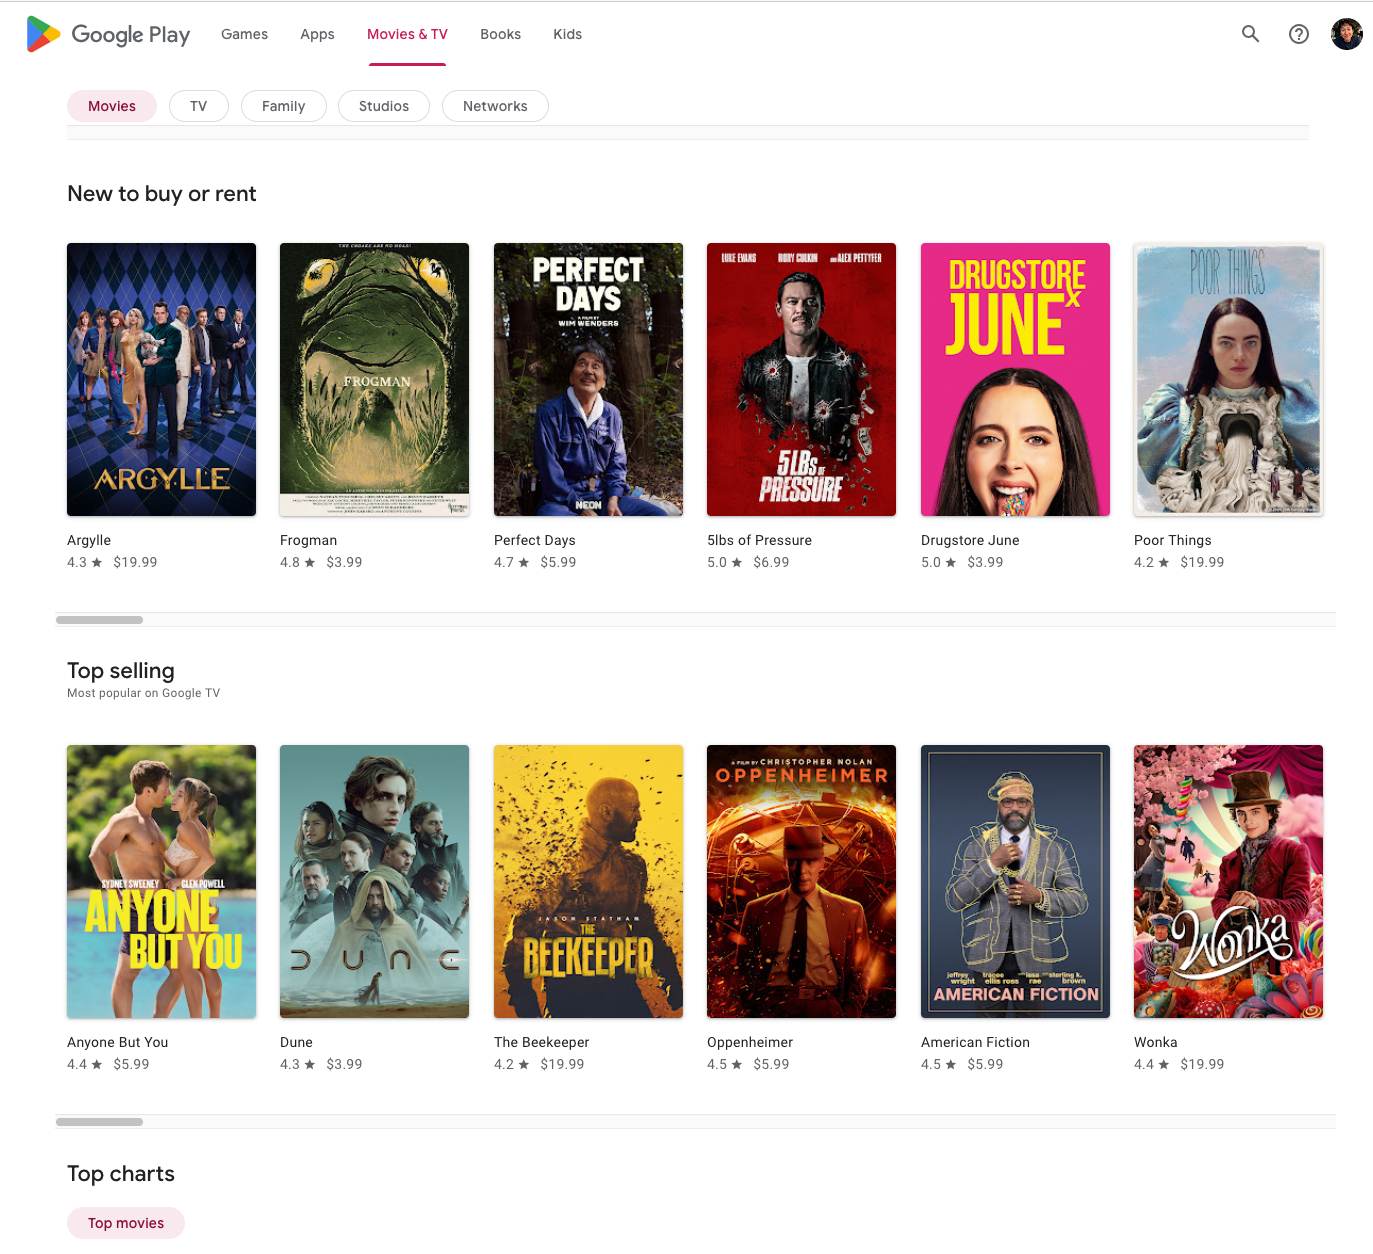The image size is (1373, 1254).
Task: Select the TV filter chip
Action: coord(199,106)
